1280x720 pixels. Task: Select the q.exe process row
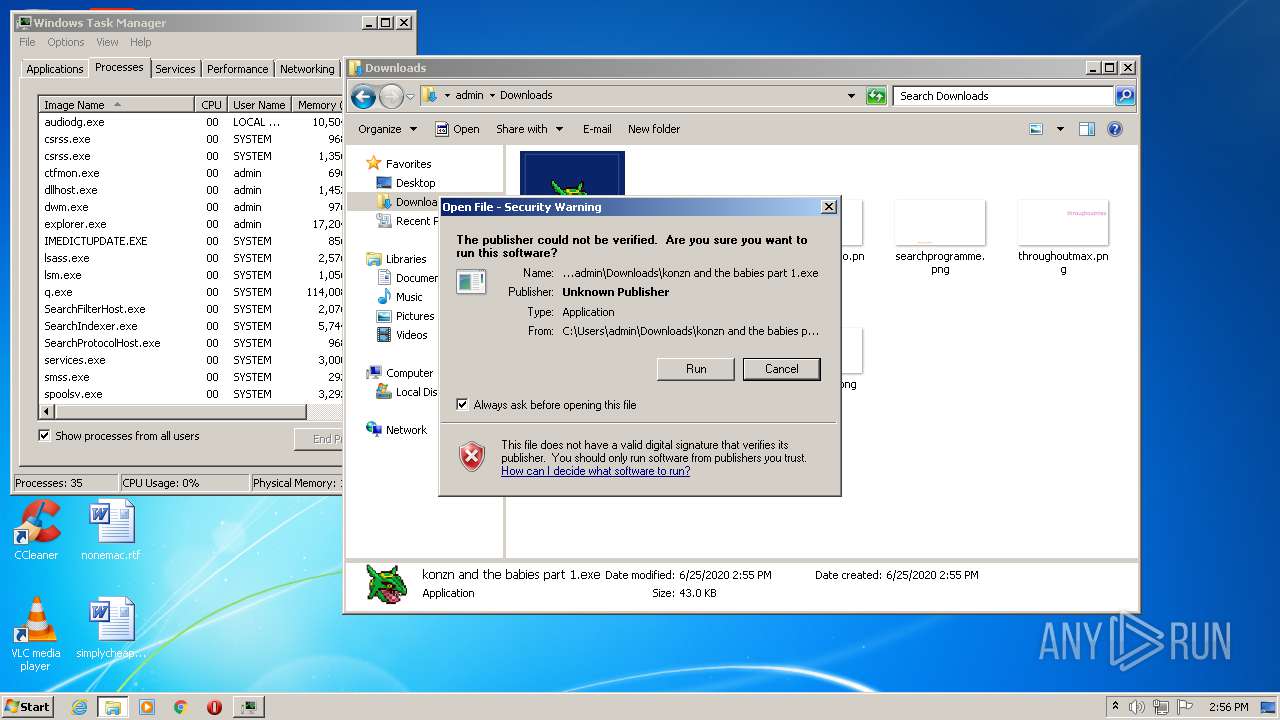[190, 292]
